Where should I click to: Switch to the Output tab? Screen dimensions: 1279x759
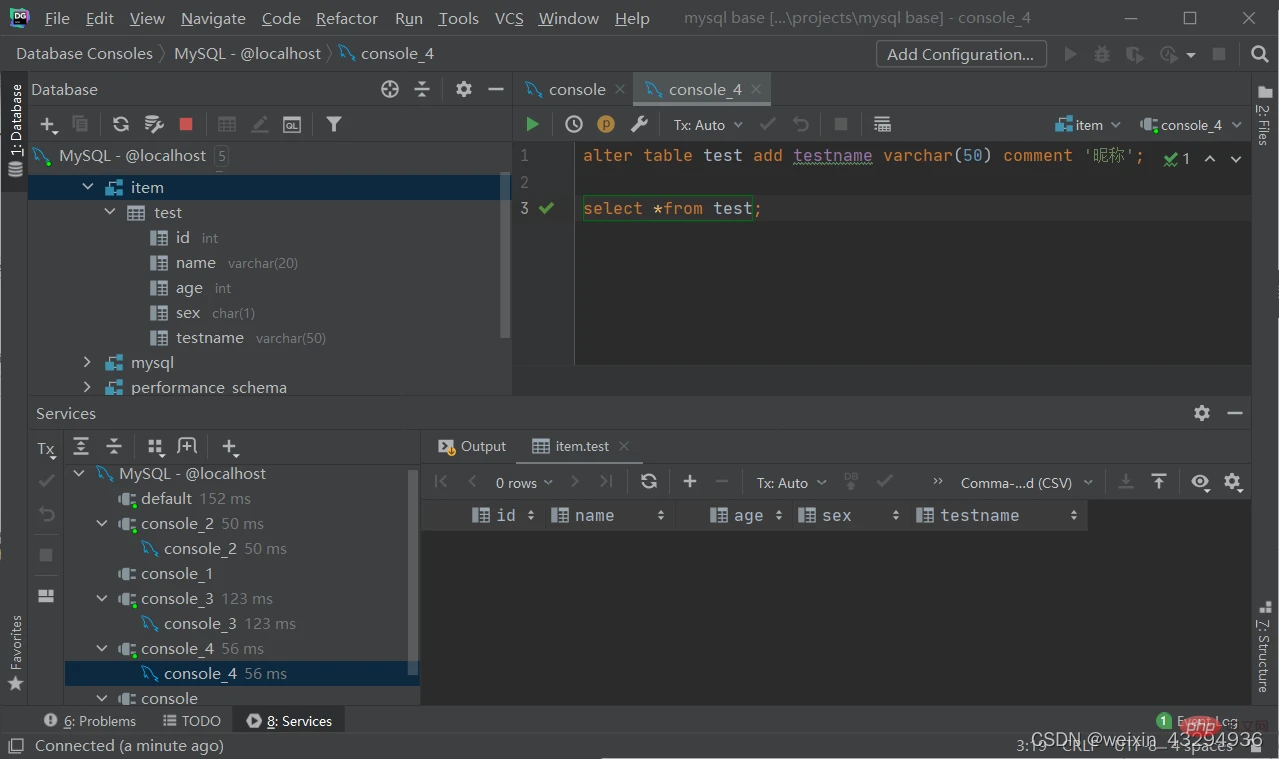(473, 446)
